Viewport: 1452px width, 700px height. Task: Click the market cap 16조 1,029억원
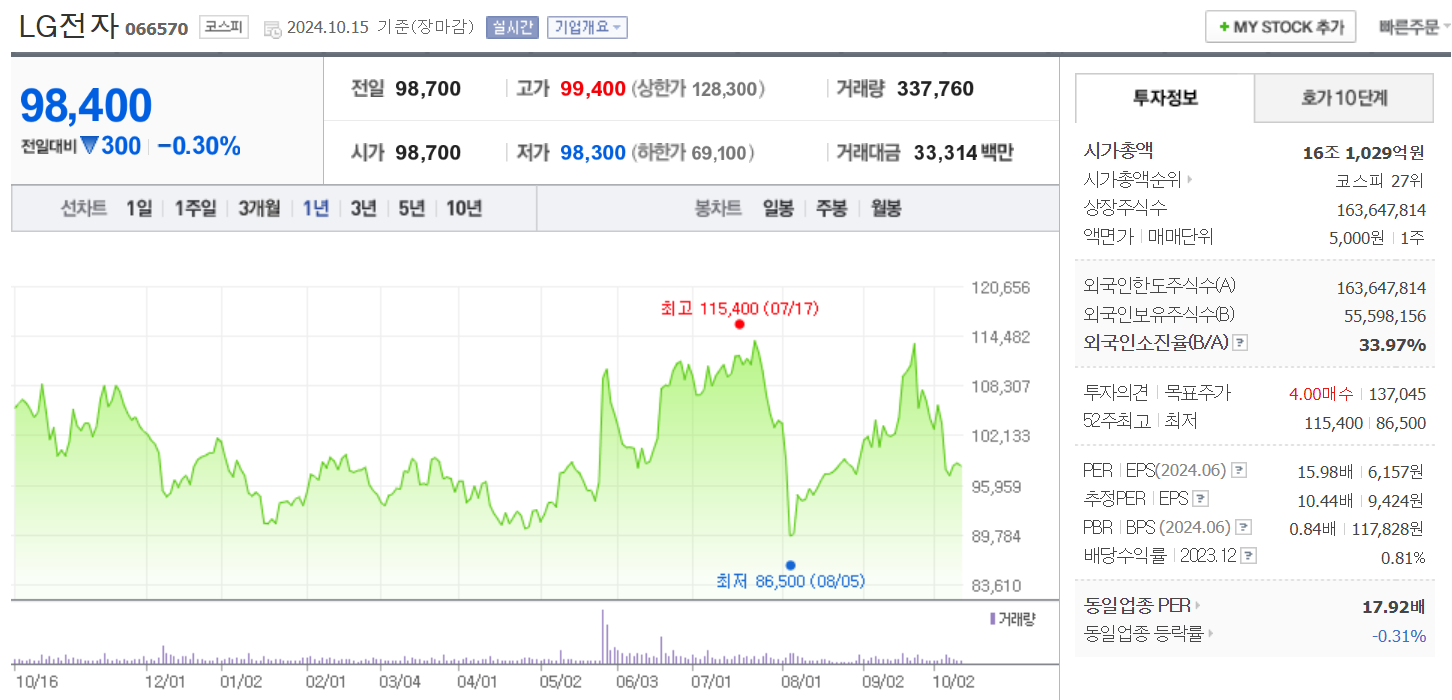click(x=1364, y=153)
